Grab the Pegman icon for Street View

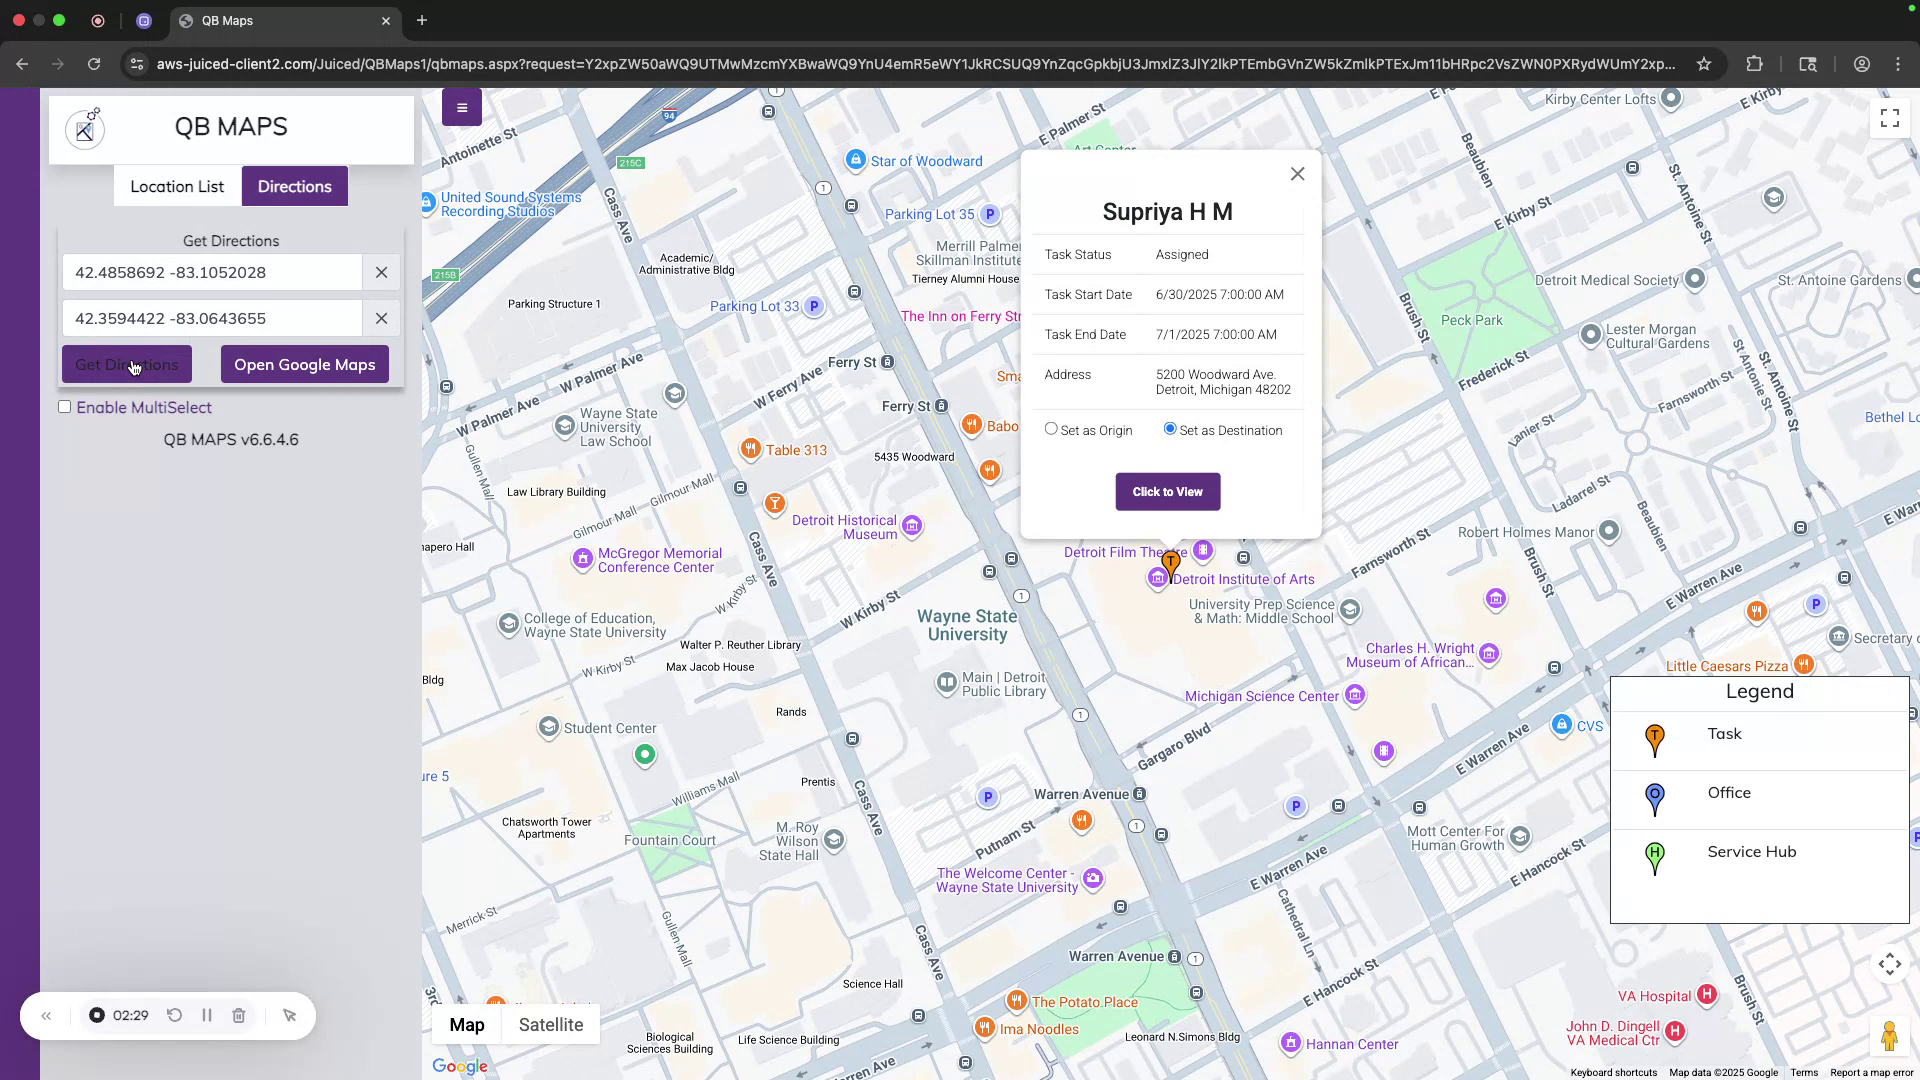(1890, 1036)
